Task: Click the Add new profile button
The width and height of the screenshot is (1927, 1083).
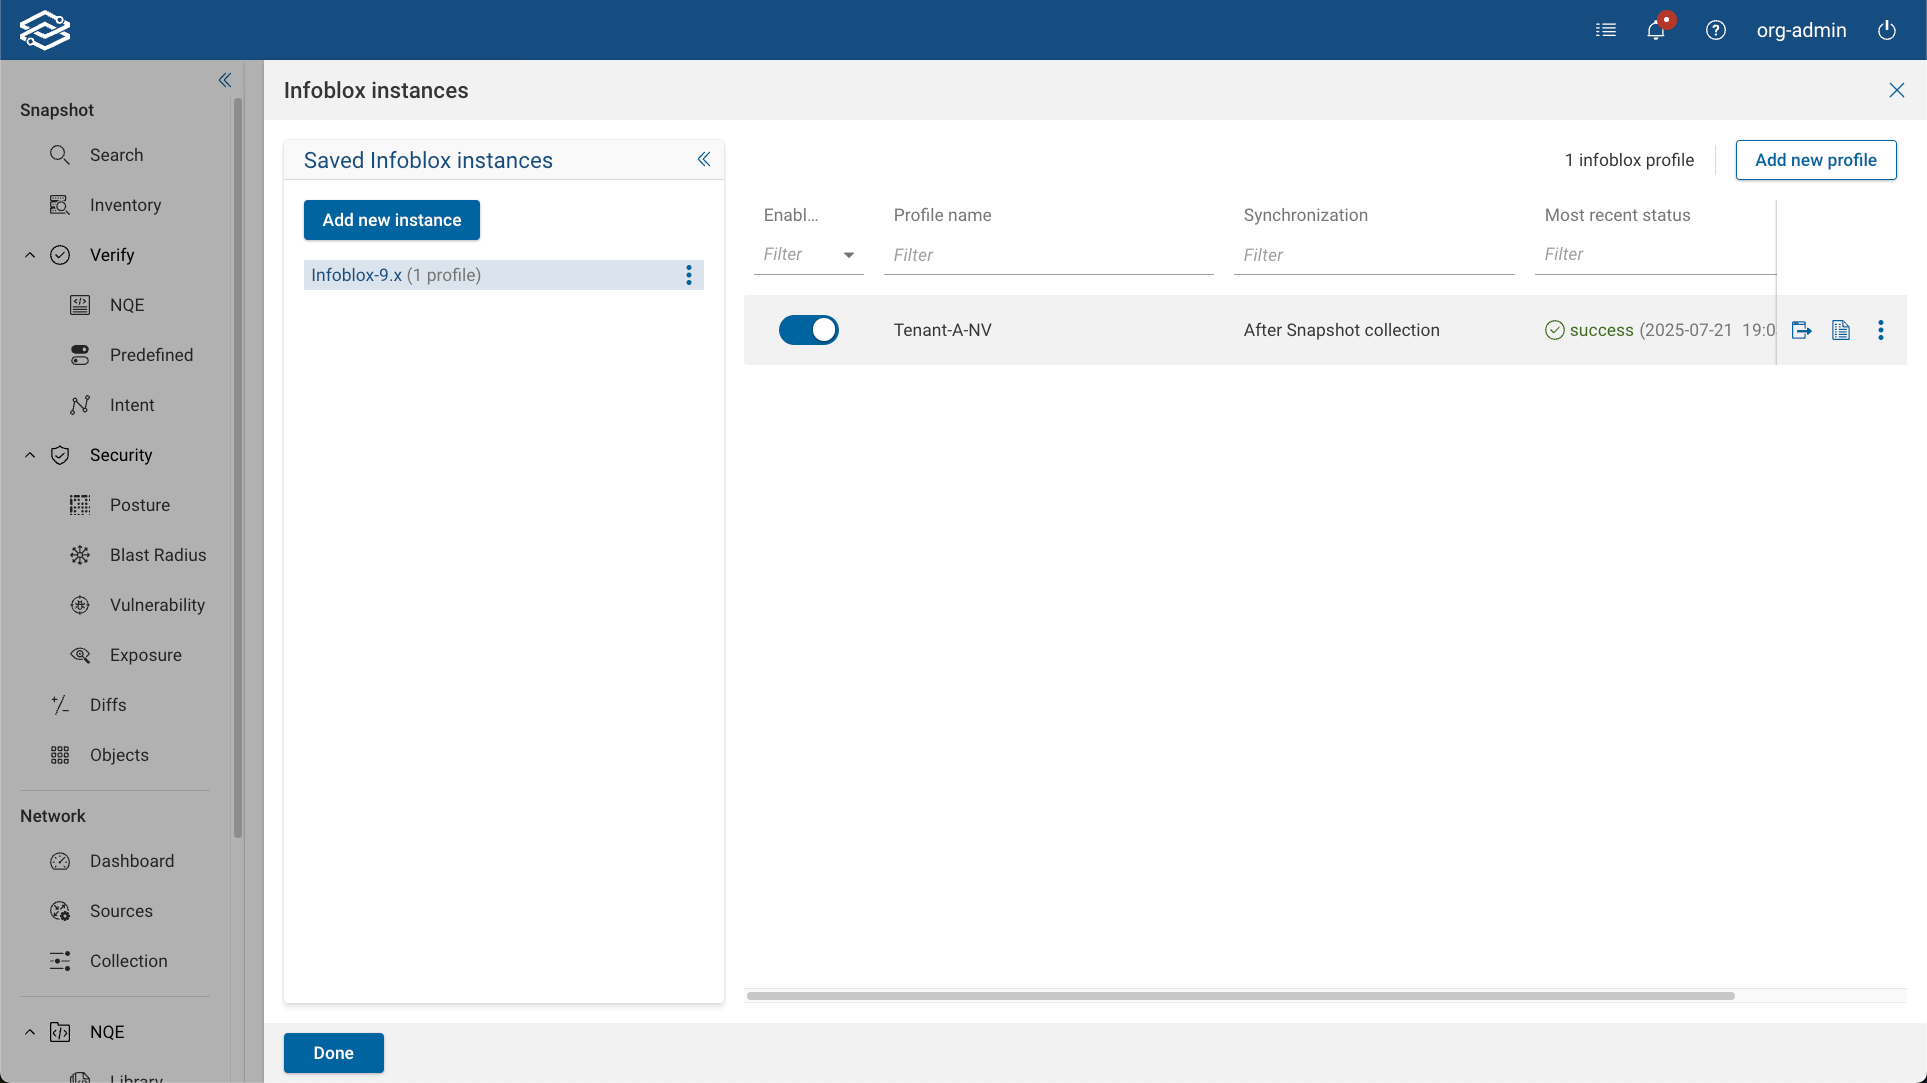Action: click(x=1815, y=160)
